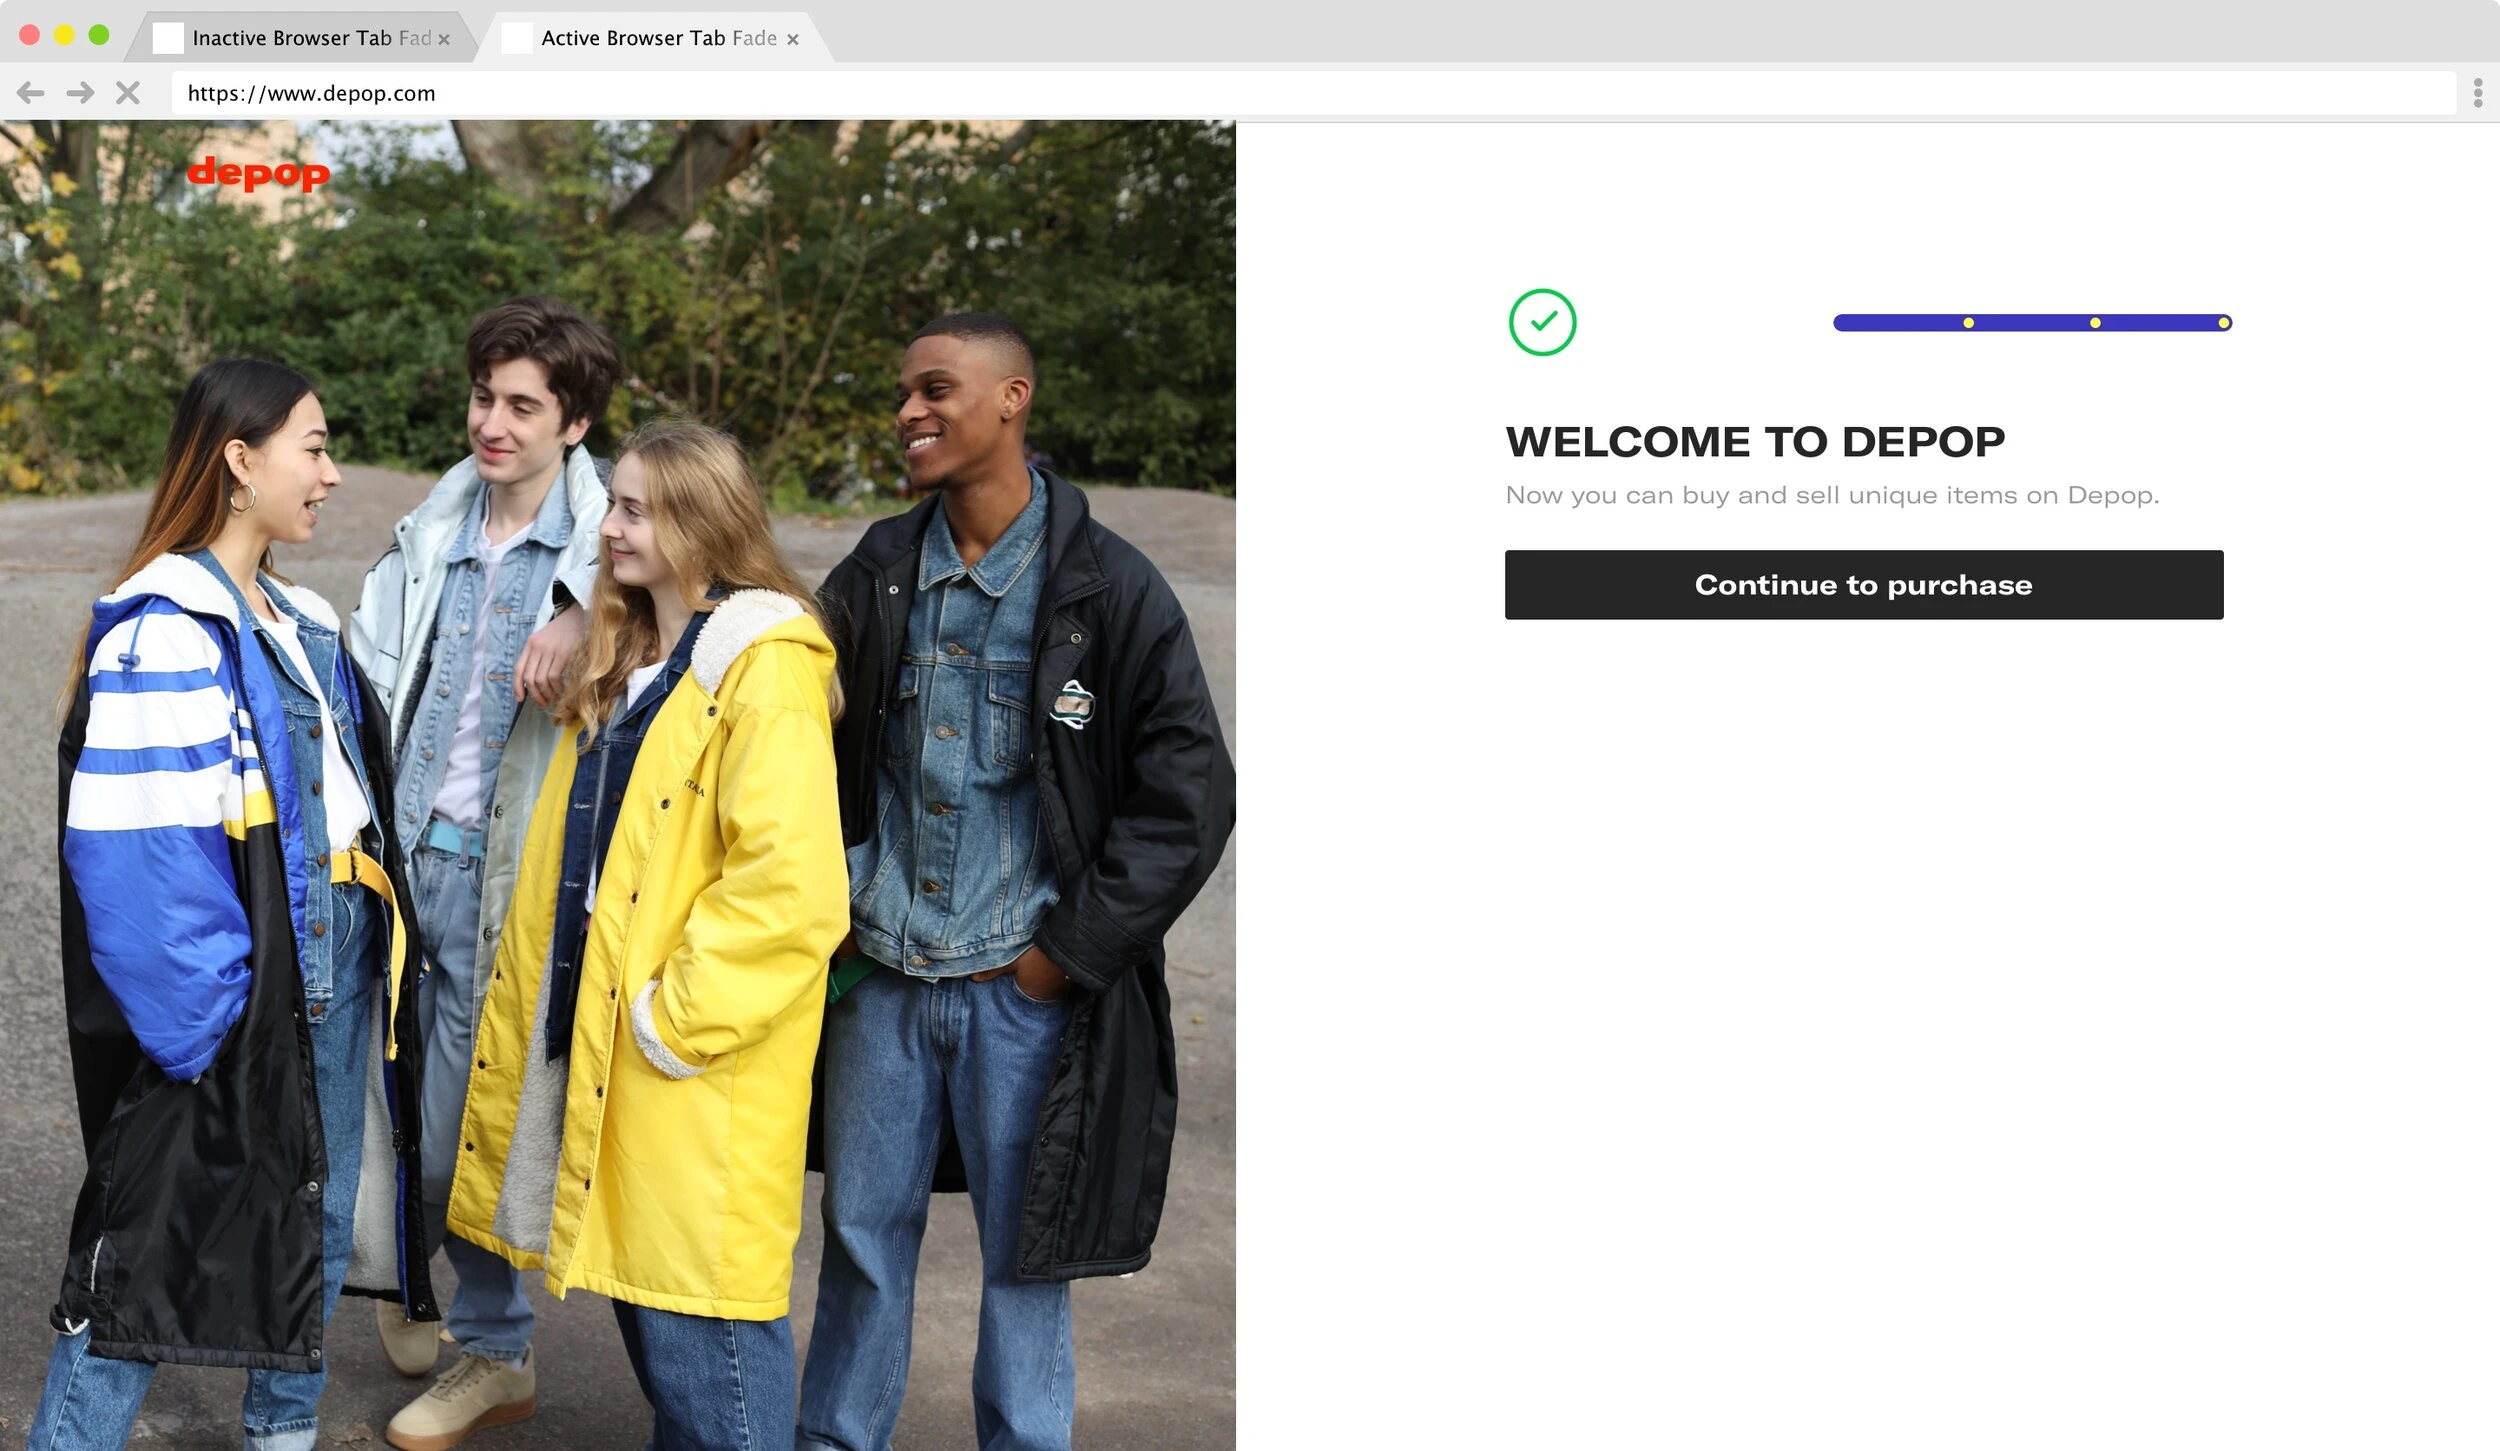The image size is (2500, 1451).
Task: Stop loading with the X icon
Action: (x=128, y=93)
